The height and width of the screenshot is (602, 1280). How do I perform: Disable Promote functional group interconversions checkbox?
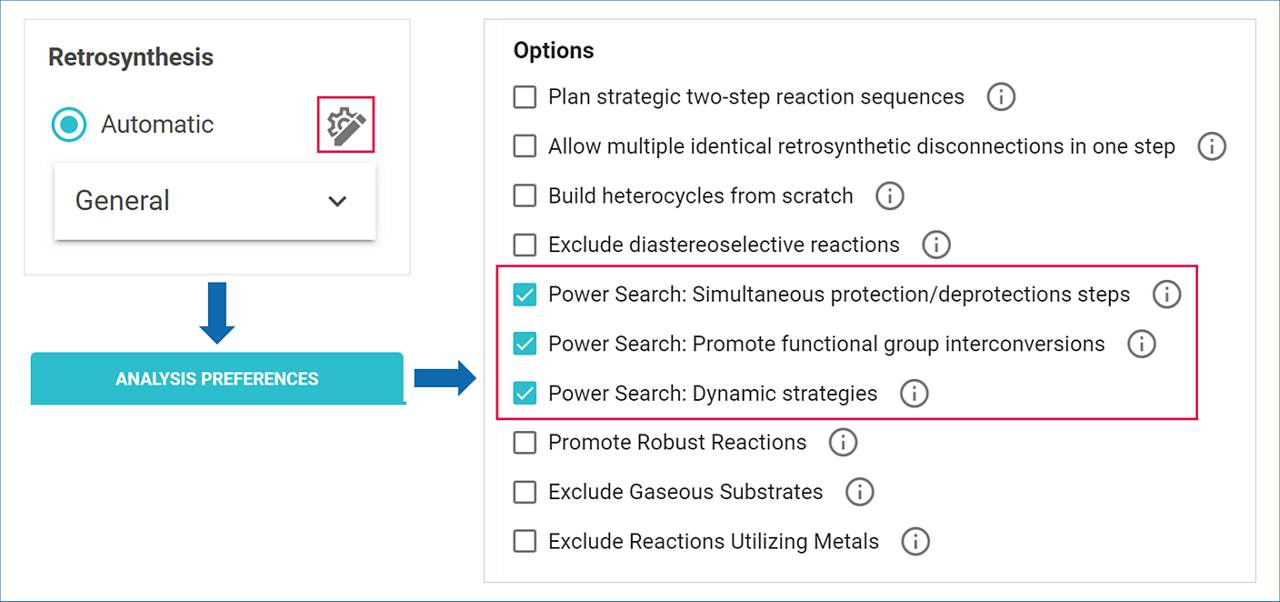coord(525,344)
